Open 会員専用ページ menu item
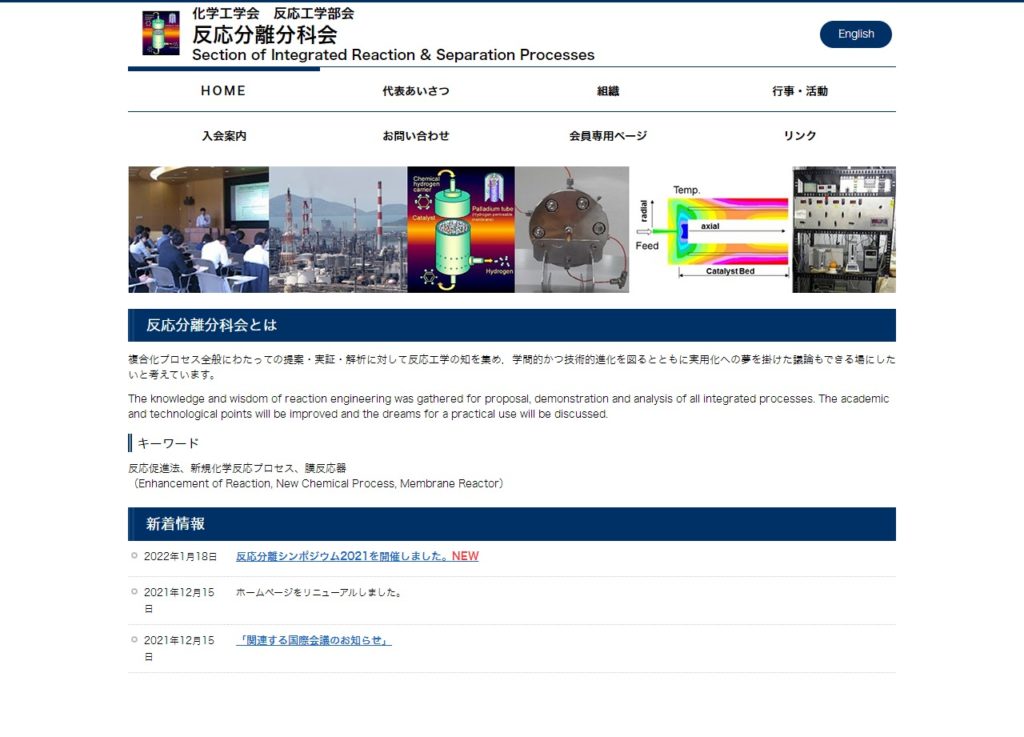 (607, 136)
